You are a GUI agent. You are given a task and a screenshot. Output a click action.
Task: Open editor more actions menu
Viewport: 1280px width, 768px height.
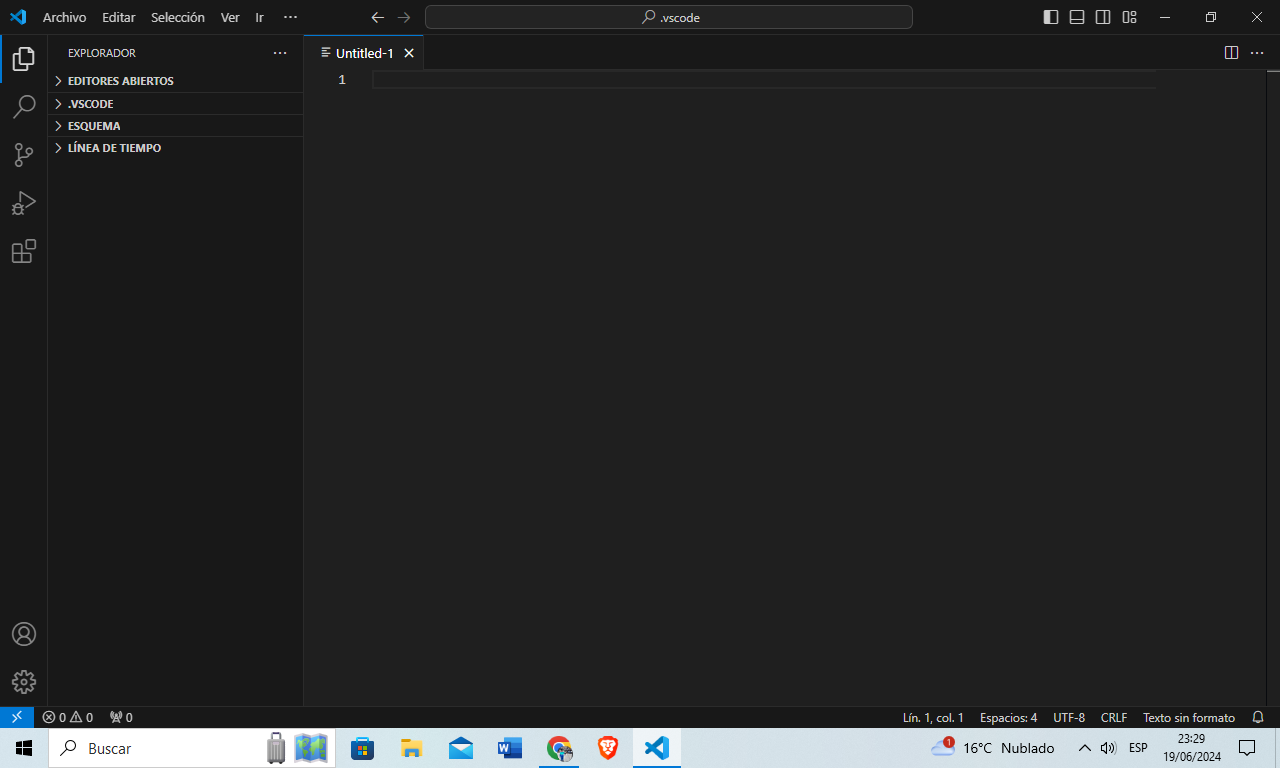point(1257,53)
